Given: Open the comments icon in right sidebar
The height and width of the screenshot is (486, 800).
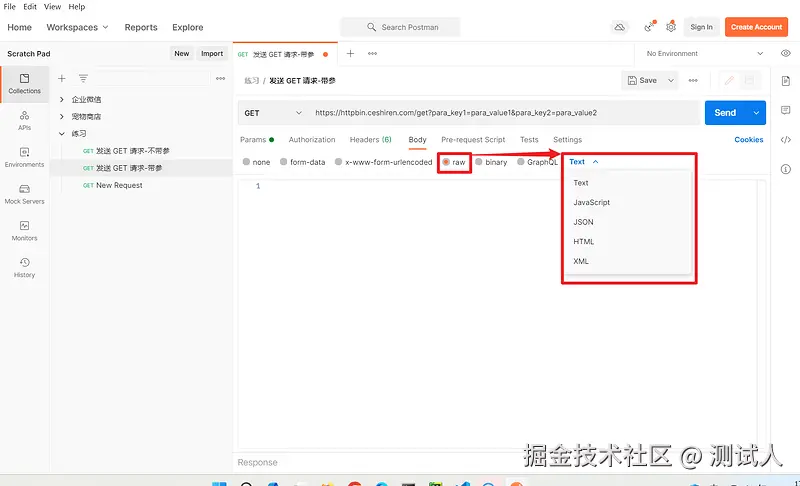Looking at the screenshot, I should pos(786,110).
